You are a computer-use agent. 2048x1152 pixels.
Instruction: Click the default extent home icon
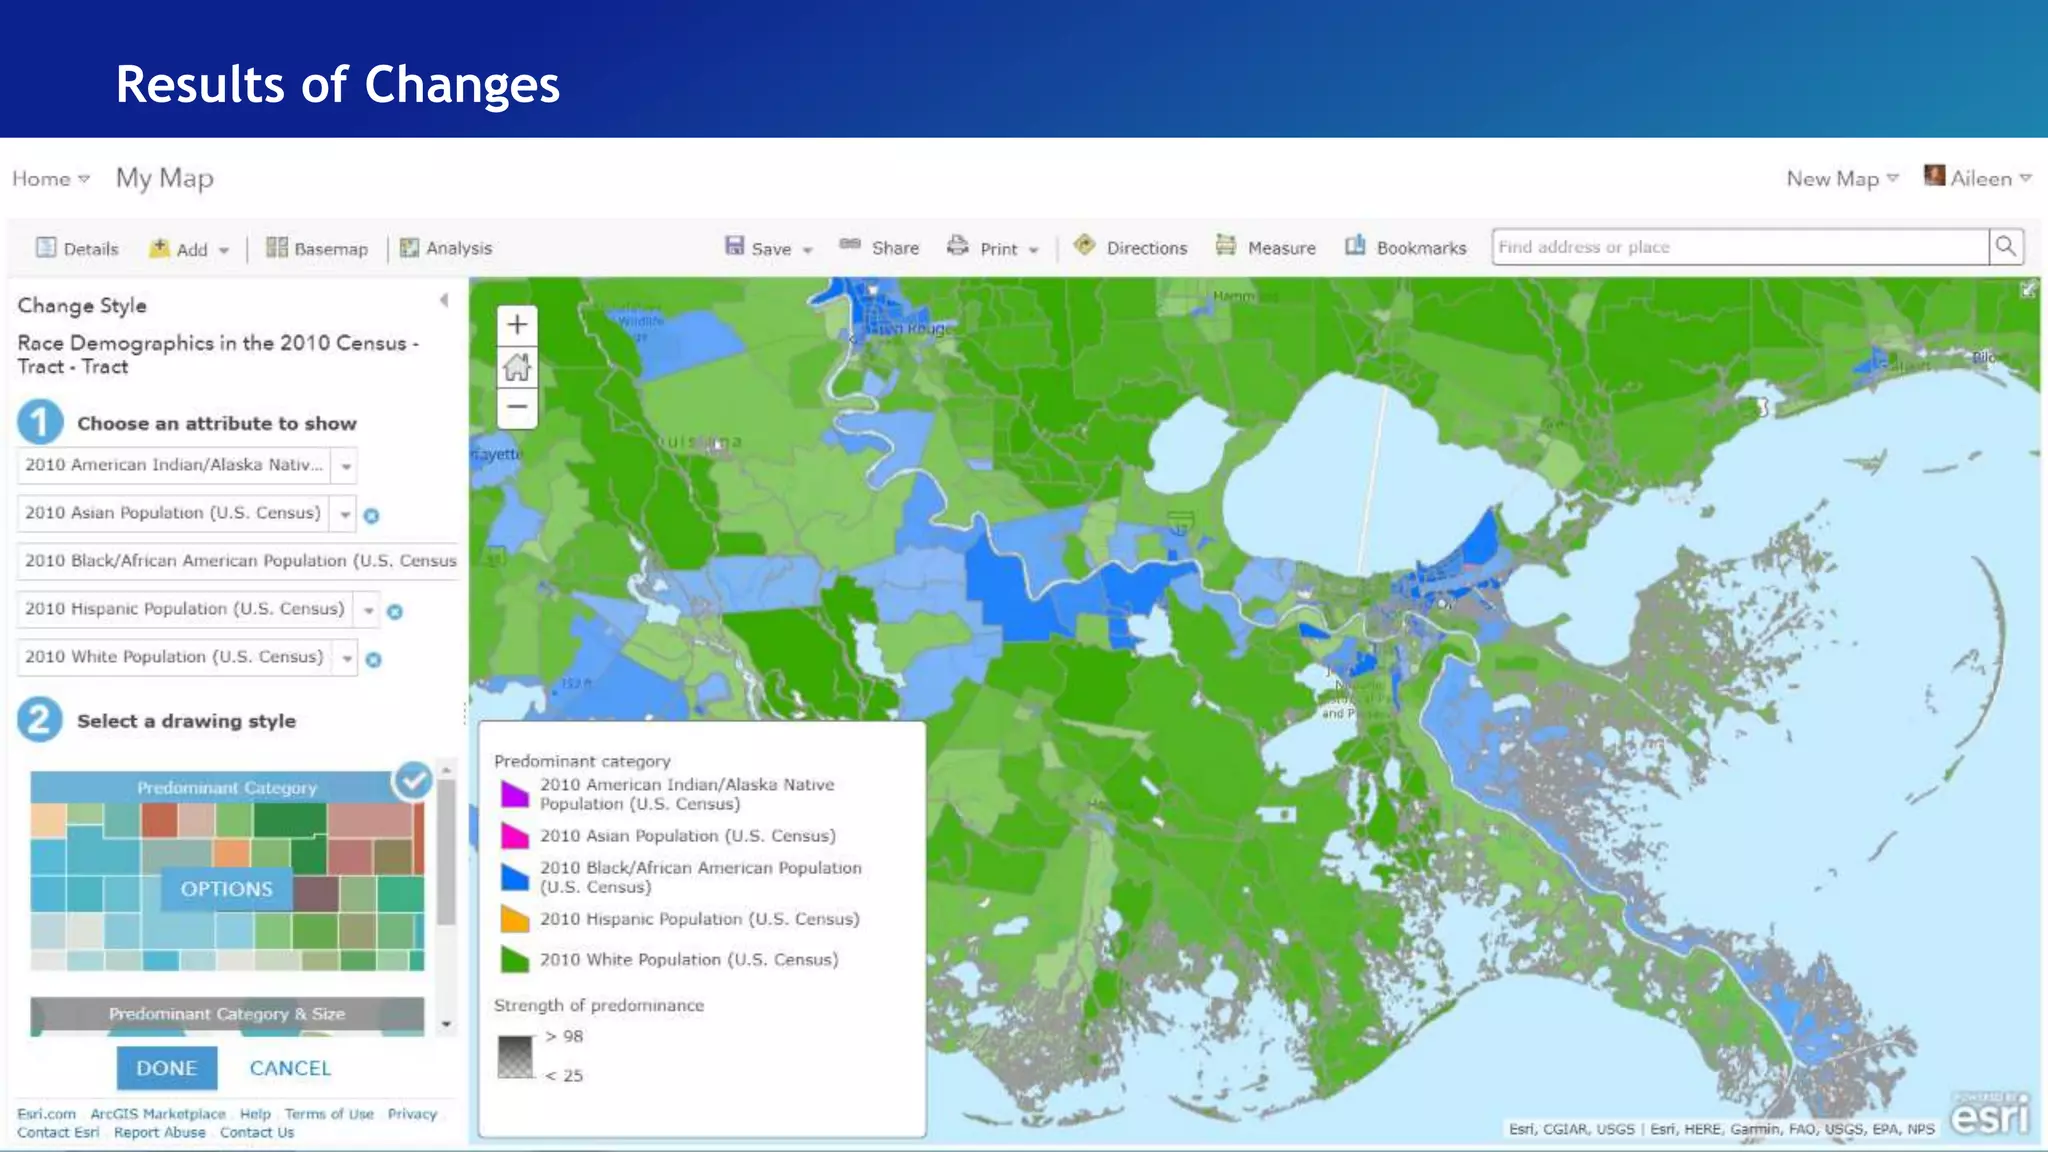pyautogui.click(x=517, y=367)
